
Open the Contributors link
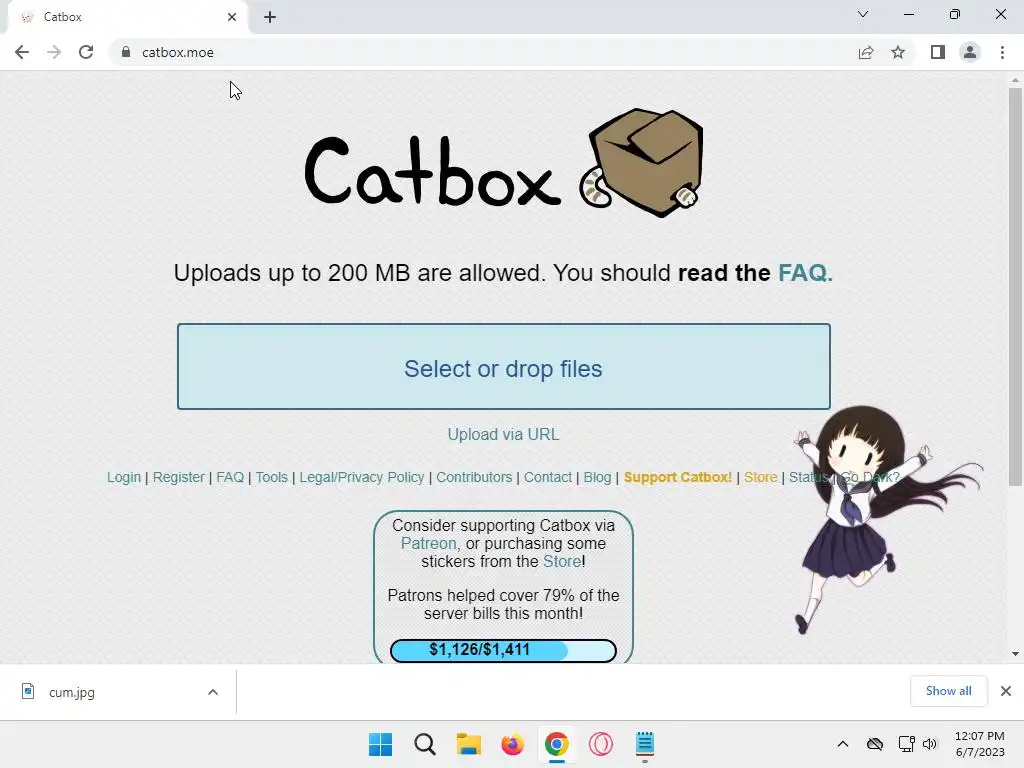(474, 477)
